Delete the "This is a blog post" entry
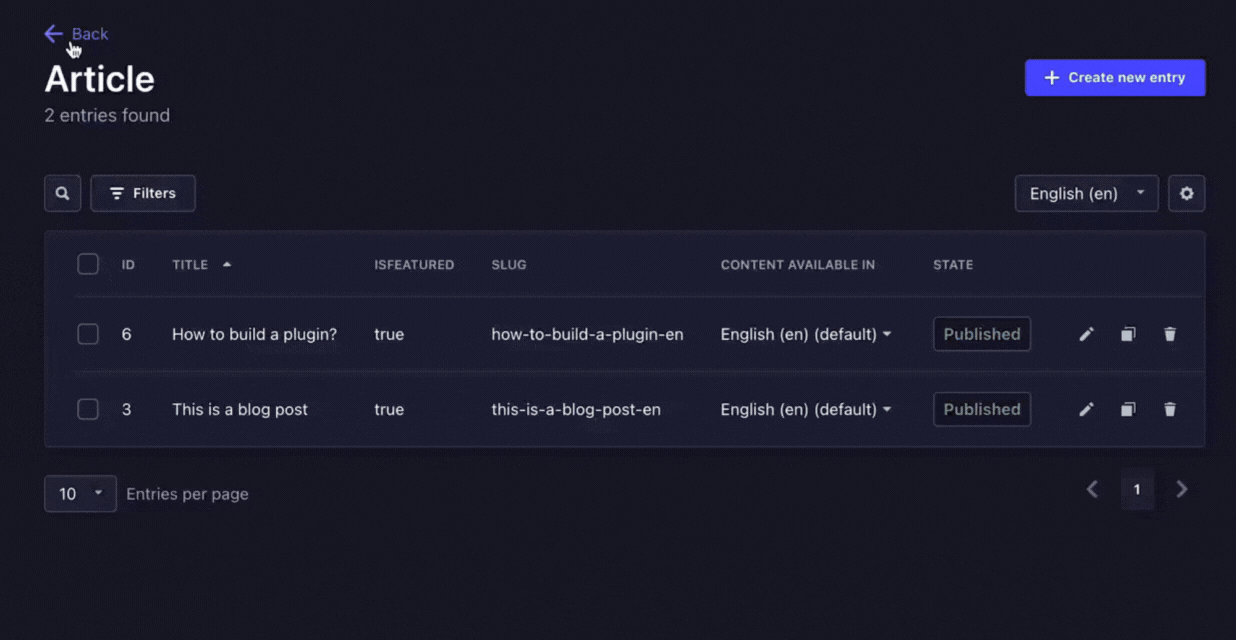The width and height of the screenshot is (1236, 640). pyautogui.click(x=1170, y=409)
